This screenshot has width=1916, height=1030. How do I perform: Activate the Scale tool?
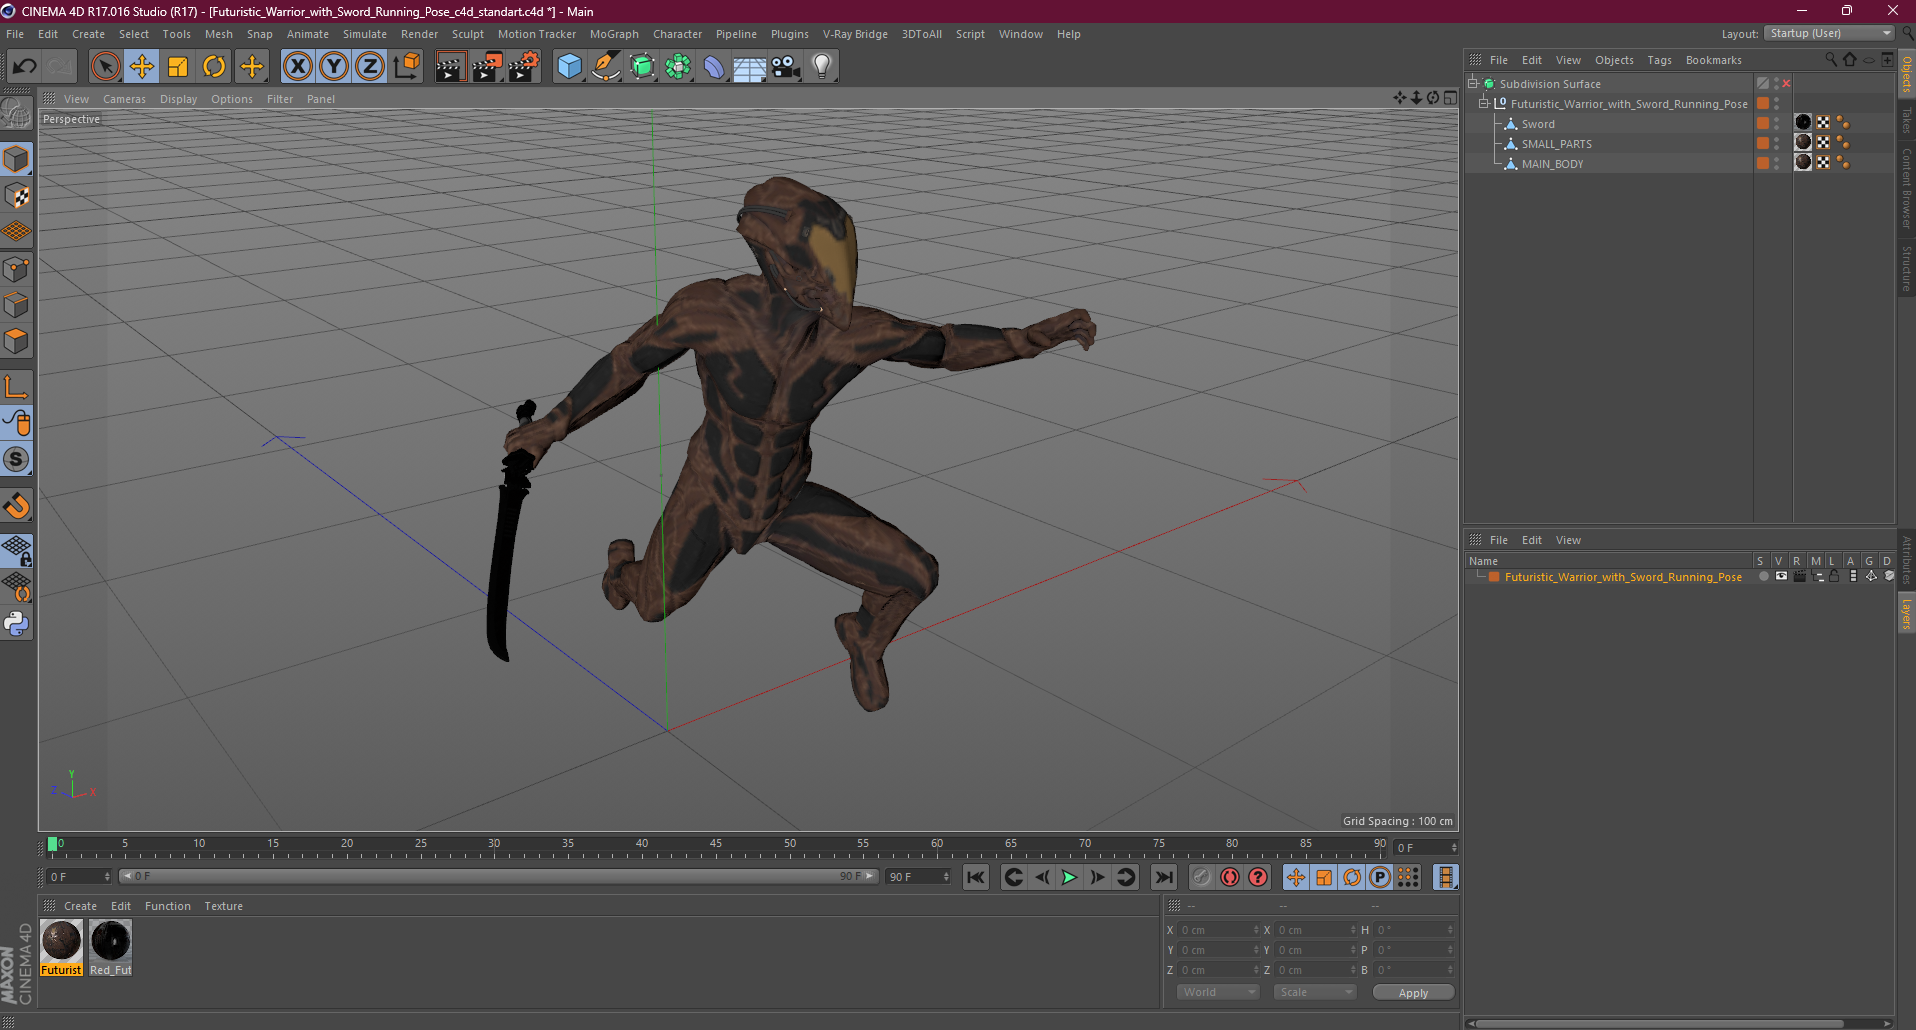(178, 67)
